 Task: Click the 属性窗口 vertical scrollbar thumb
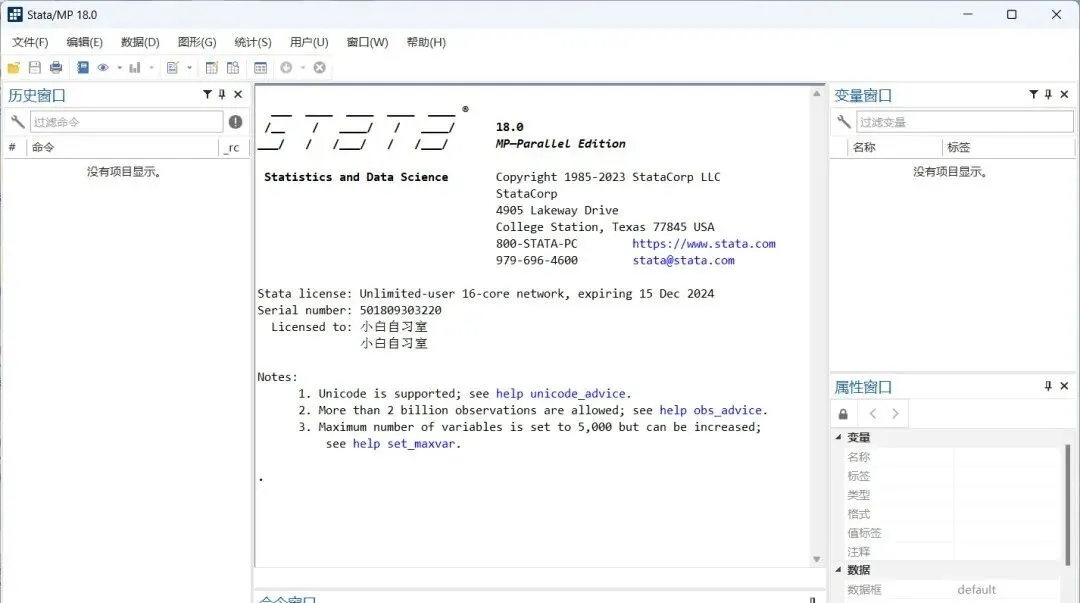(1068, 504)
